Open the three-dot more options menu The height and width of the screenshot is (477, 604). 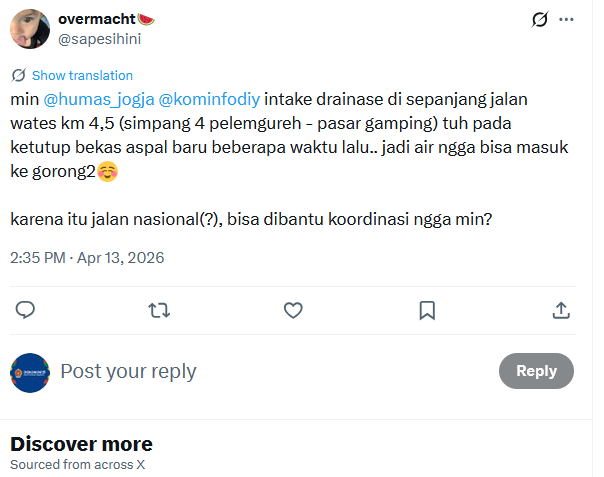point(567,20)
